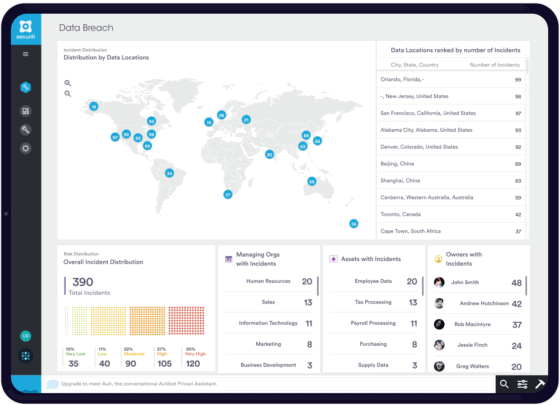560x405 pixels.
Task: Click the hammer icon in bottom bar
Action: pyautogui.click(x=540, y=384)
